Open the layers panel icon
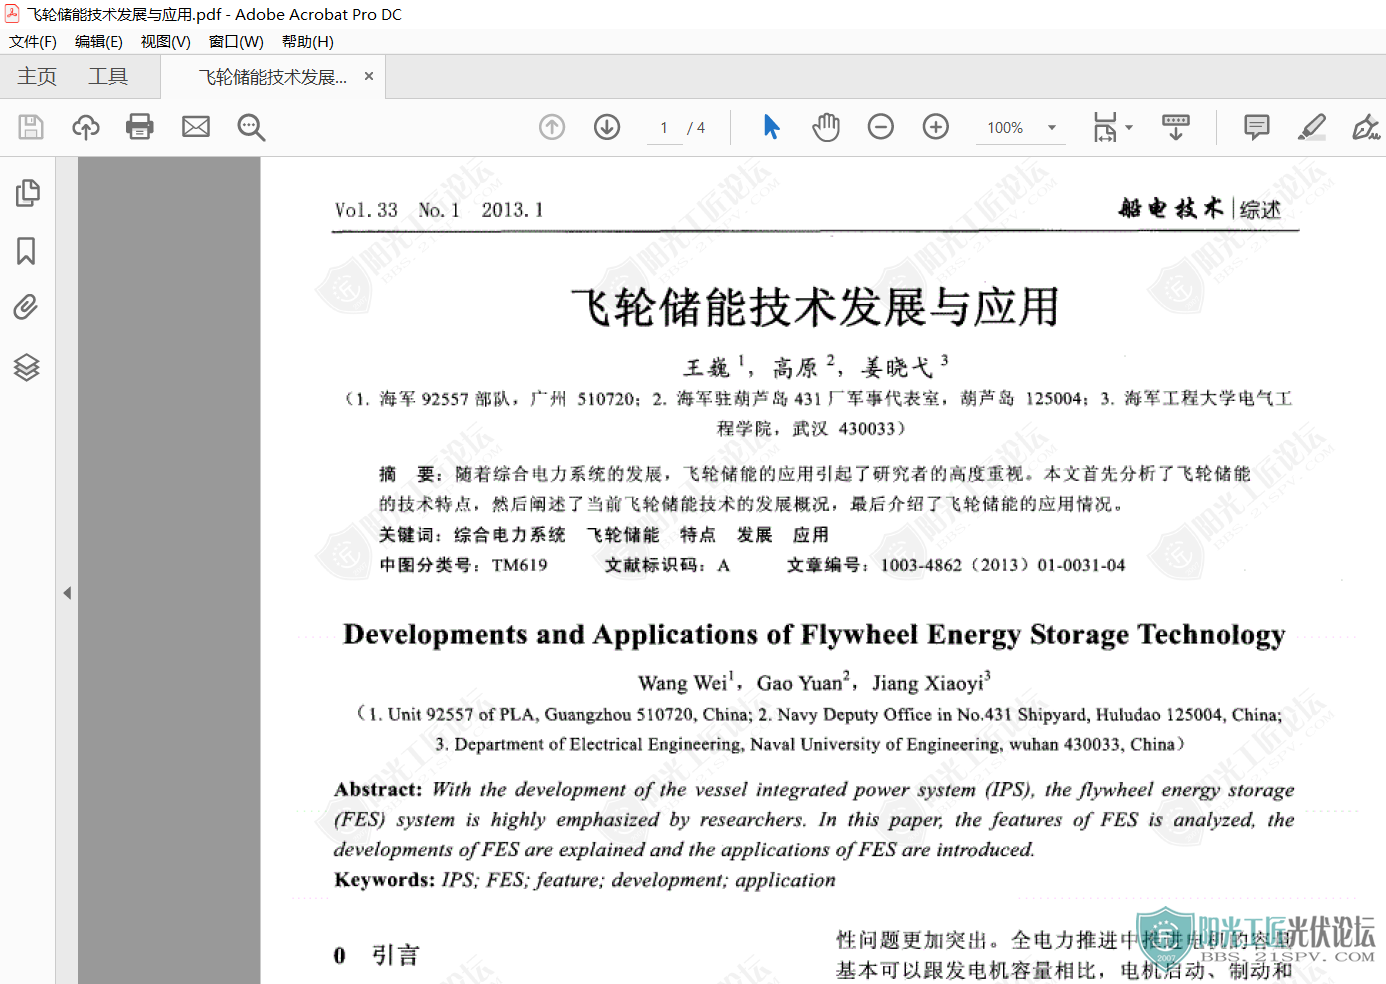Viewport: 1386px width, 984px height. point(27,367)
